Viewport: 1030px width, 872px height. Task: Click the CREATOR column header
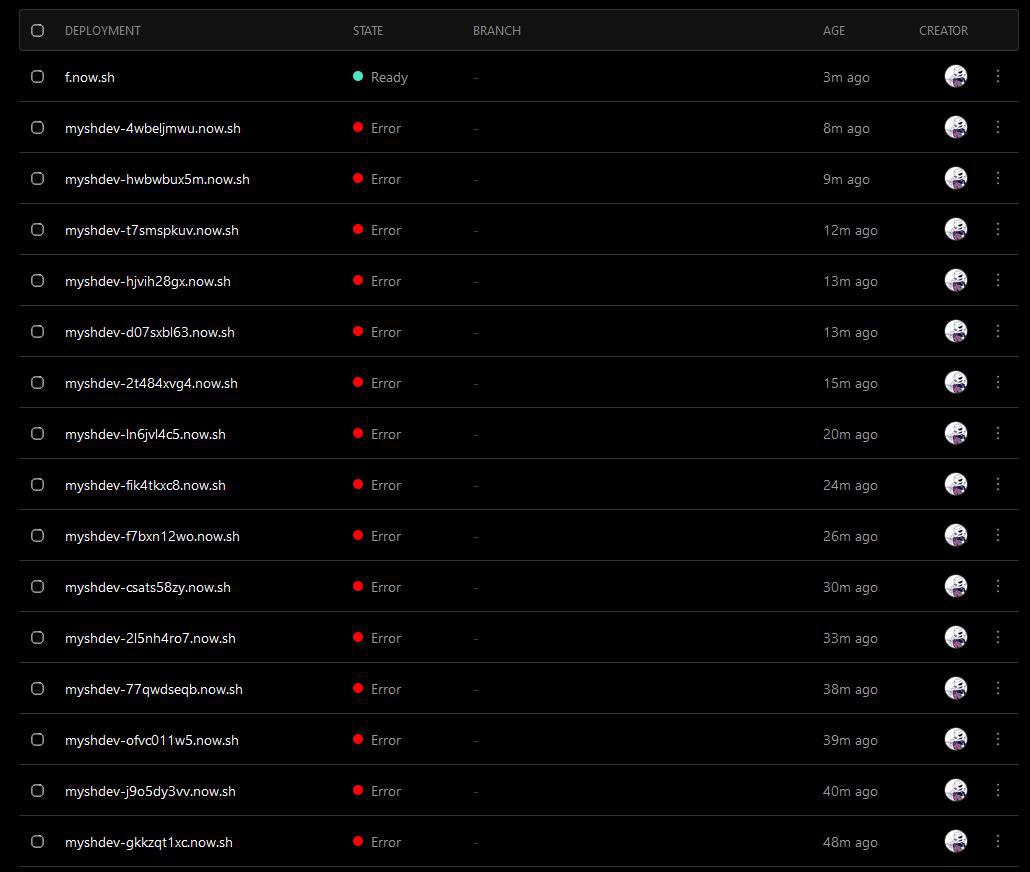click(943, 30)
